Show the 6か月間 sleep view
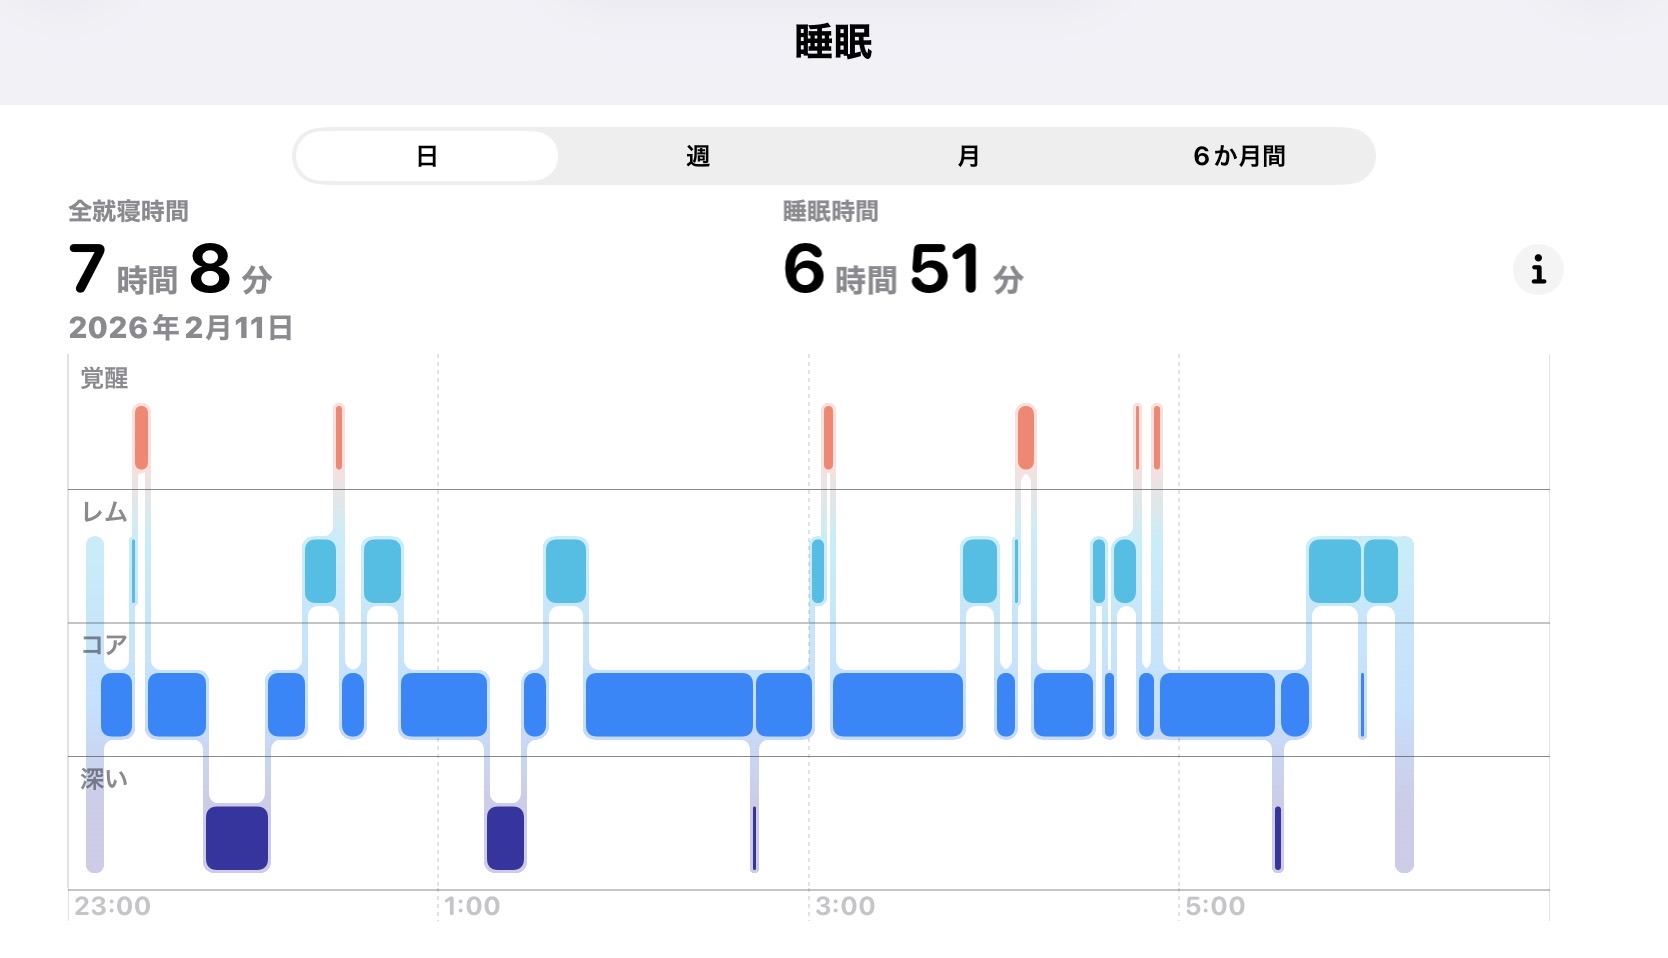The height and width of the screenshot is (958, 1668). [x=1239, y=157]
